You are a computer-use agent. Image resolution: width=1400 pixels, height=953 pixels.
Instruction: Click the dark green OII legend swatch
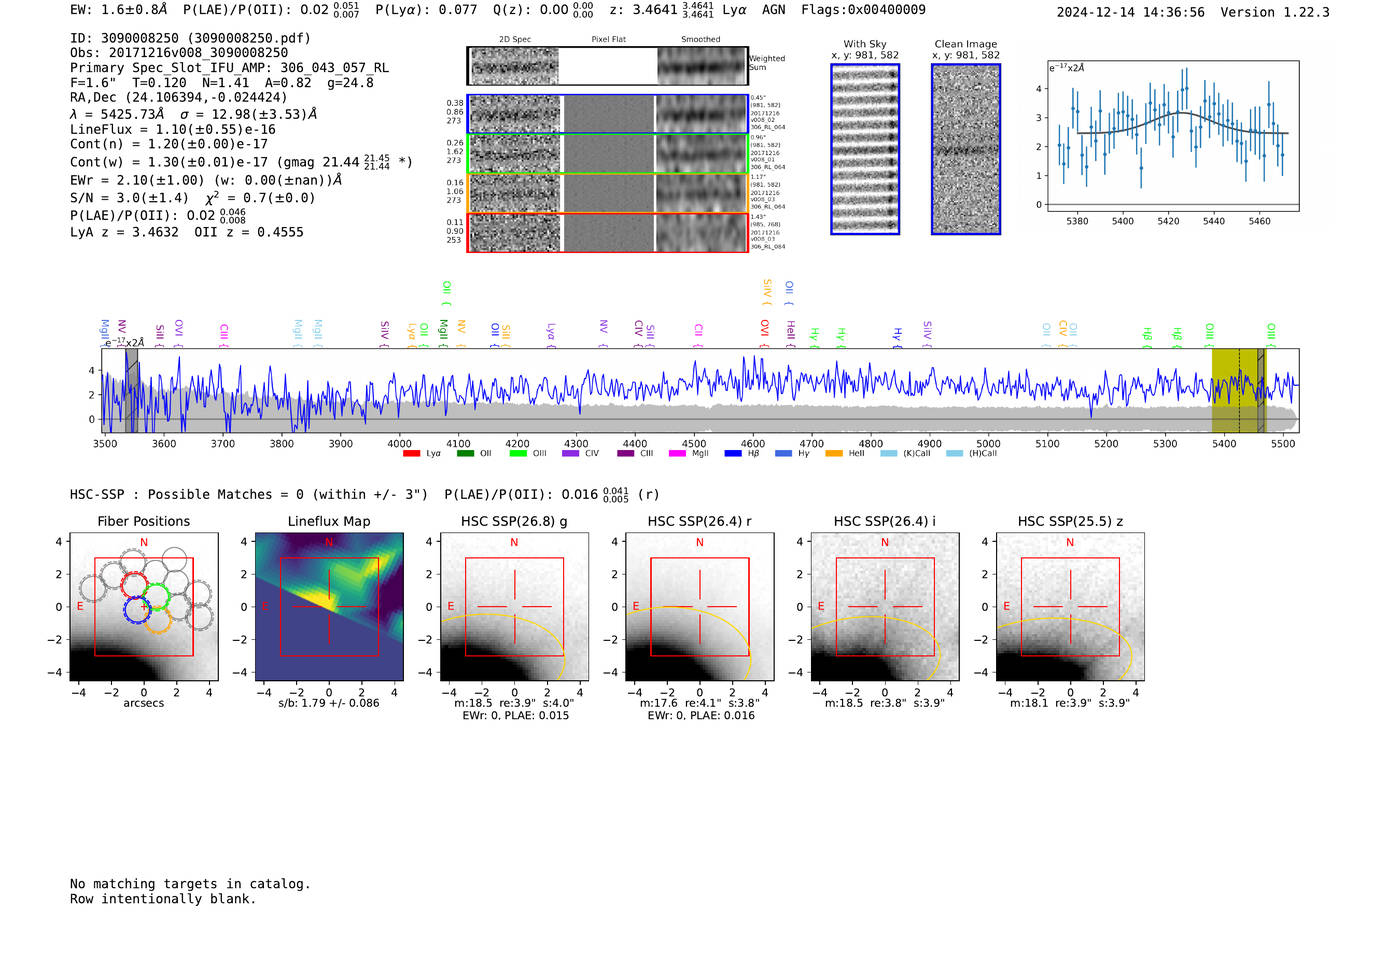point(465,454)
